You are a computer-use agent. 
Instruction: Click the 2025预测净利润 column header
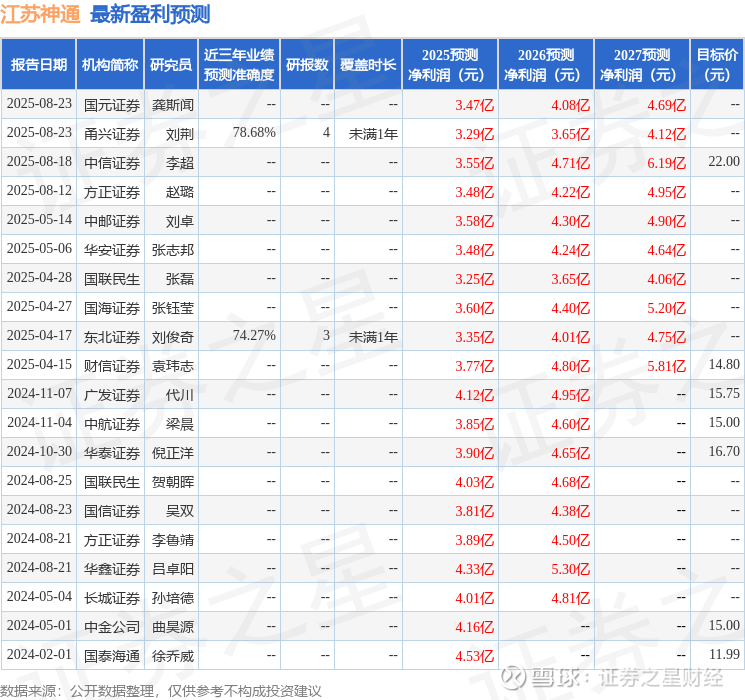pos(450,64)
